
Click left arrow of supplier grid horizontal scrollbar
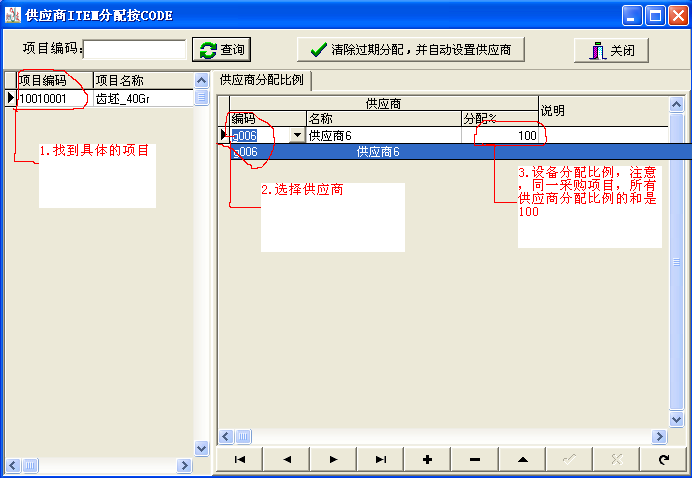click(226, 437)
